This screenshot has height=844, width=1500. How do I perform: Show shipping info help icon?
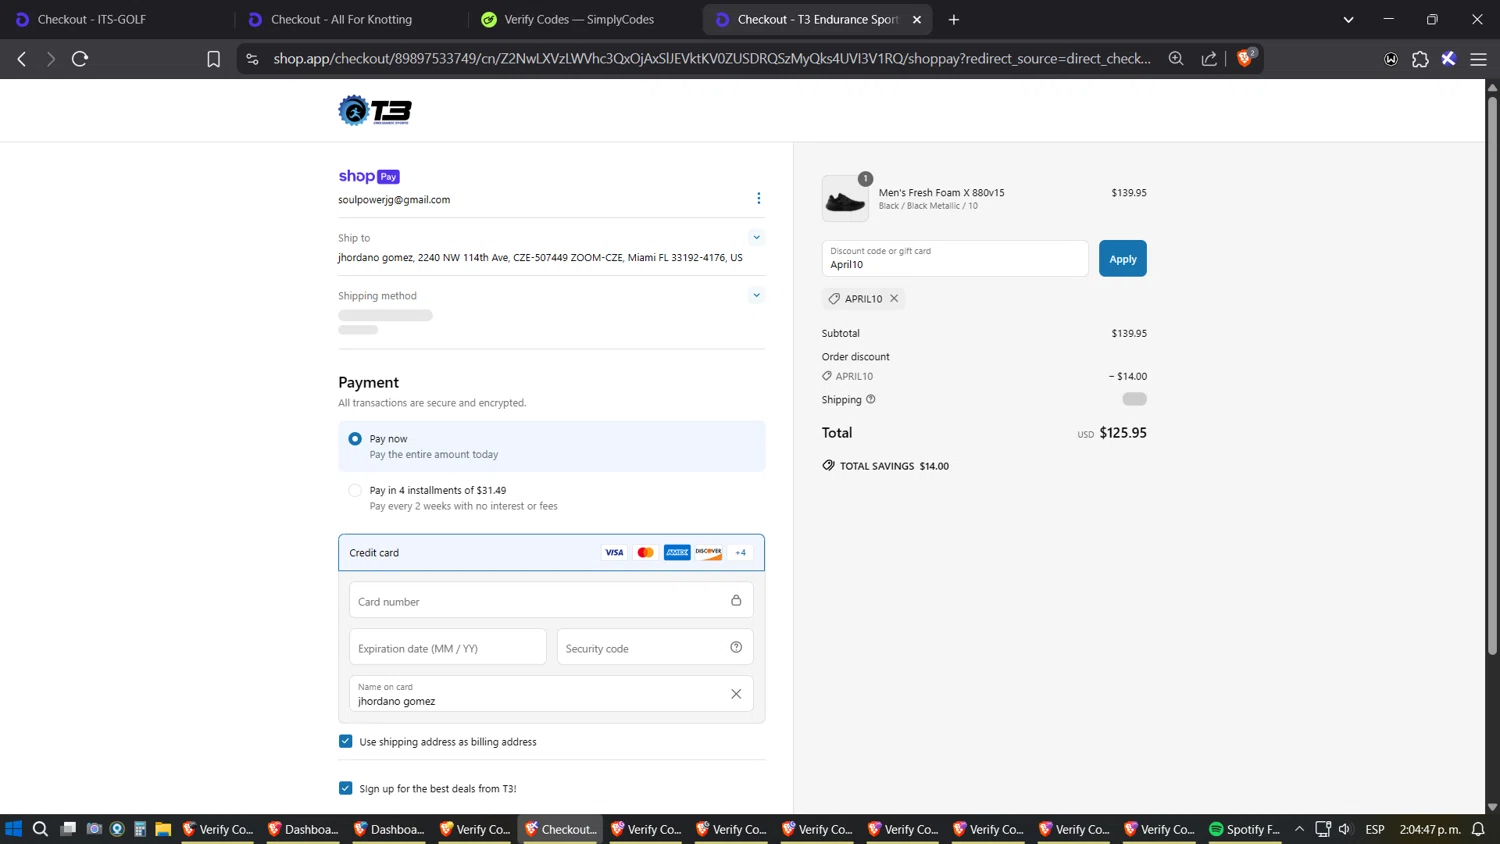[870, 399]
